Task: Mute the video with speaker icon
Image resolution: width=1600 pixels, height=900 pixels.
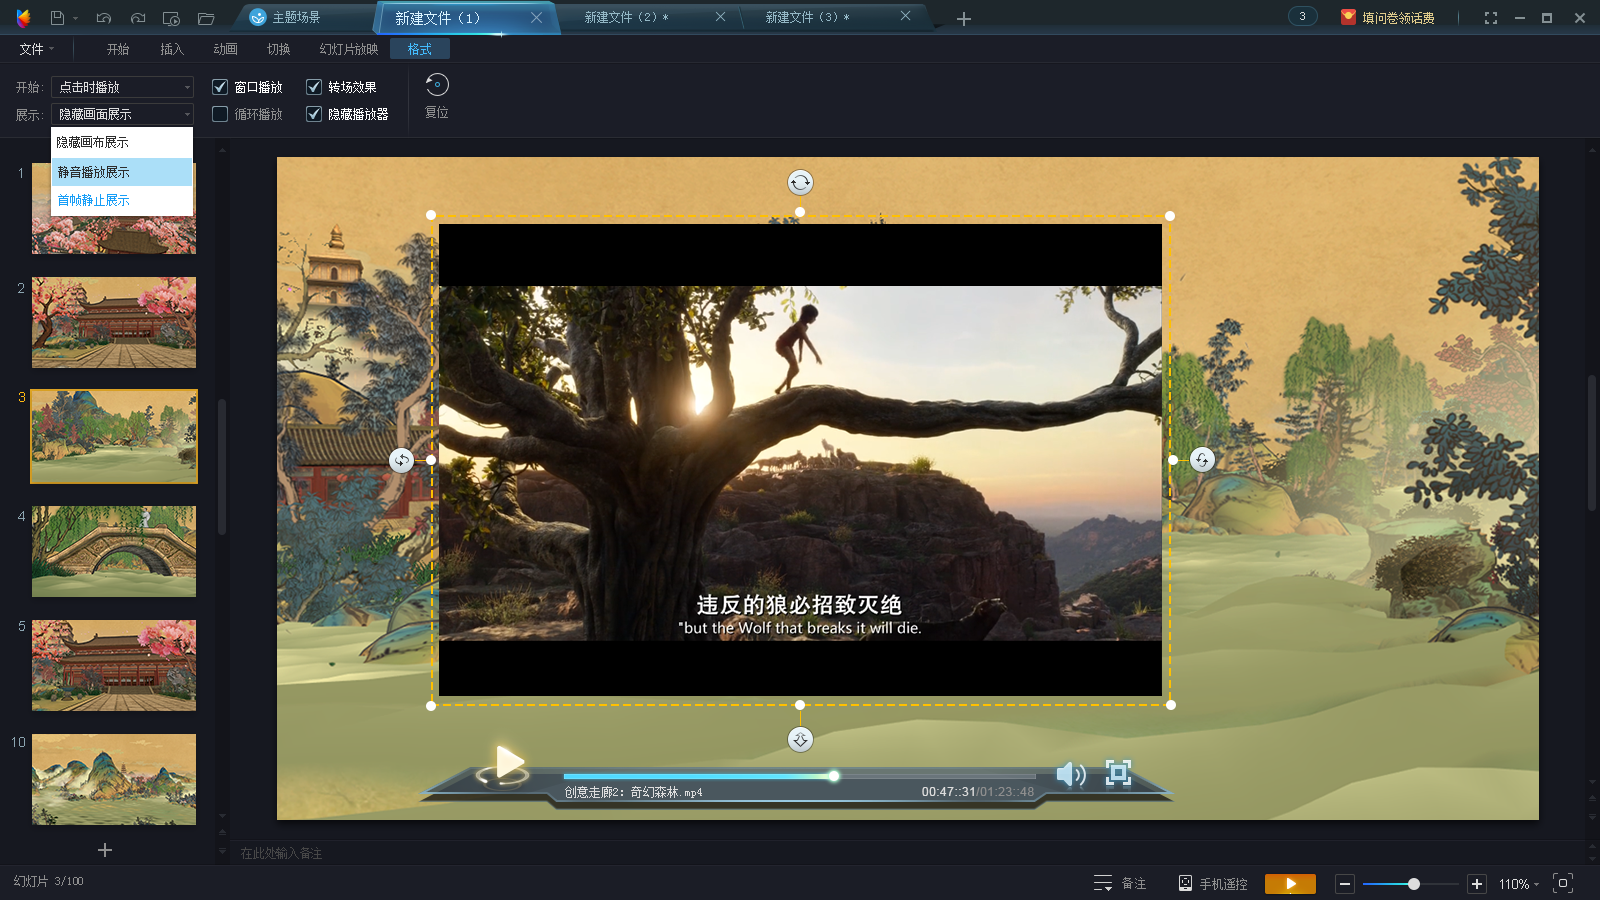Action: click(1071, 774)
